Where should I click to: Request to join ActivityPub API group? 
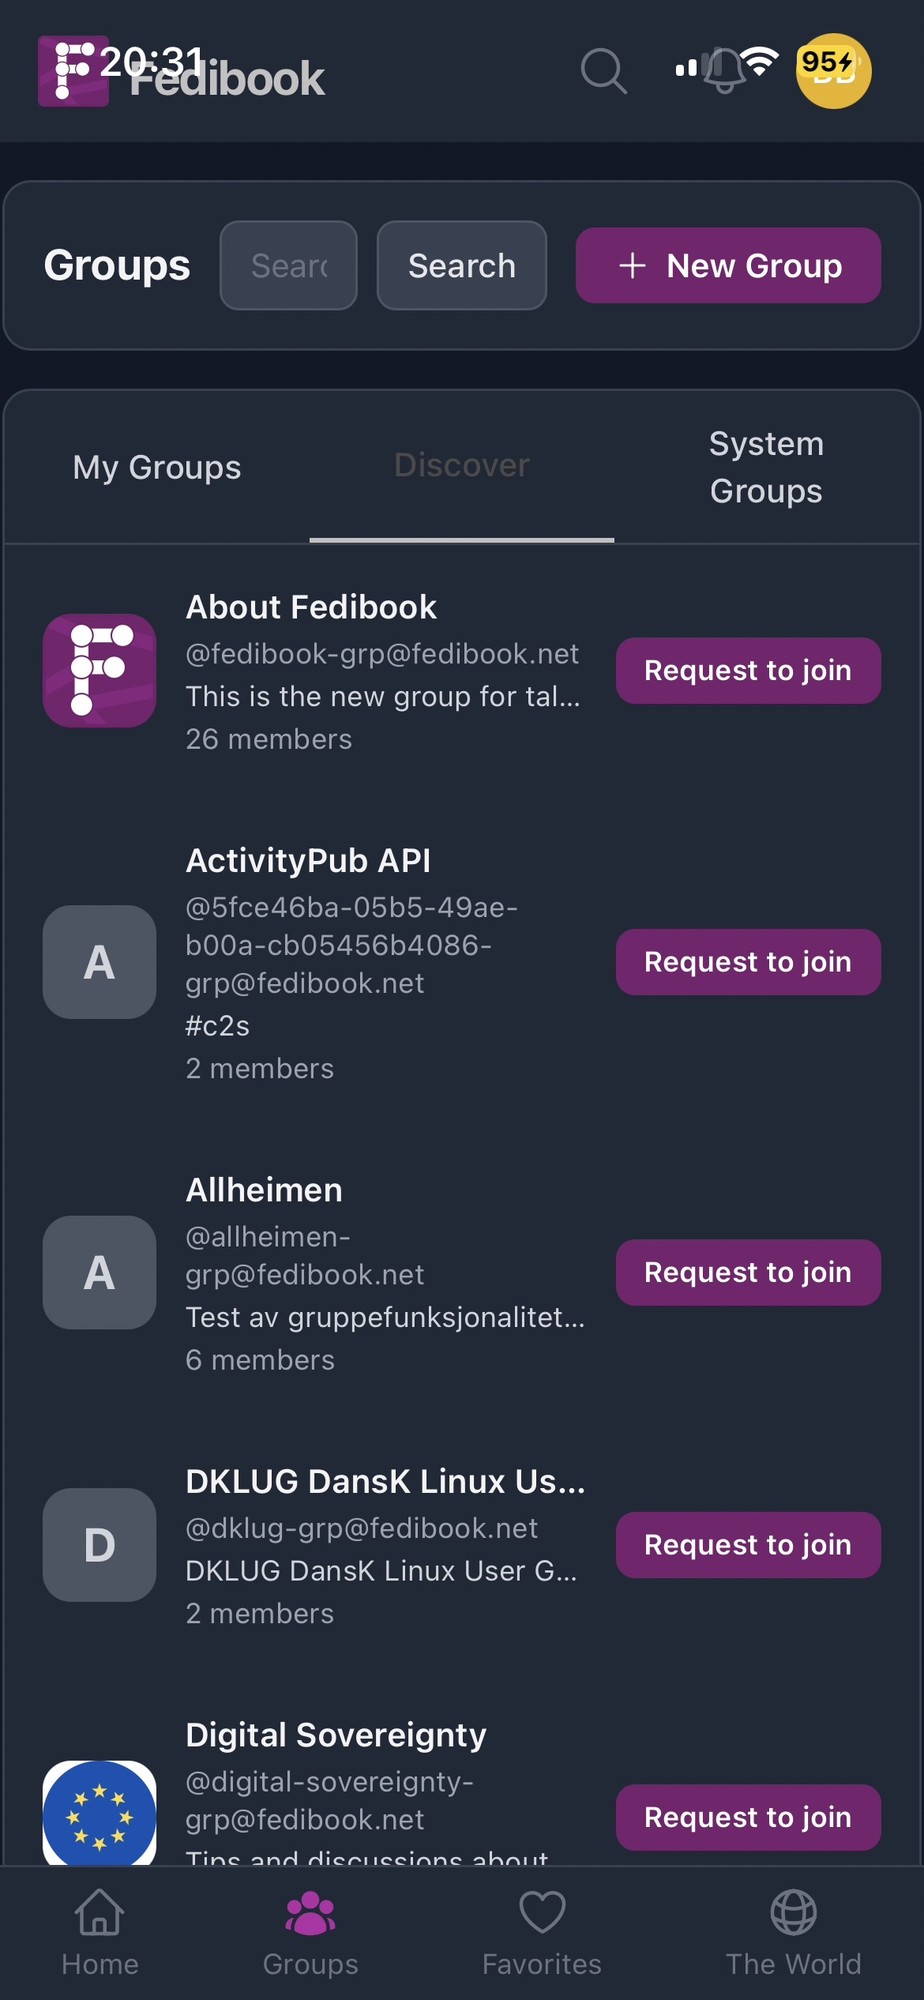pos(748,962)
